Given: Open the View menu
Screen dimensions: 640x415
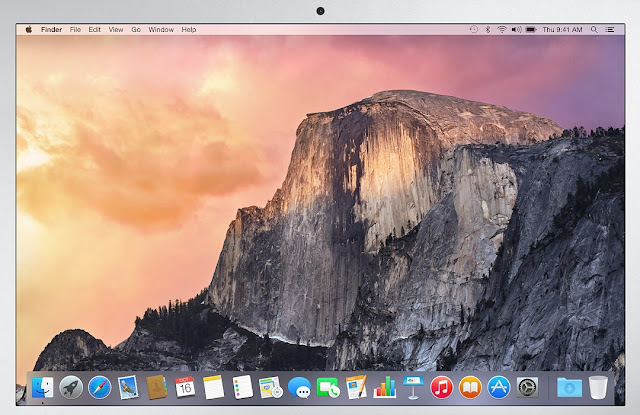Looking at the screenshot, I should tap(116, 29).
